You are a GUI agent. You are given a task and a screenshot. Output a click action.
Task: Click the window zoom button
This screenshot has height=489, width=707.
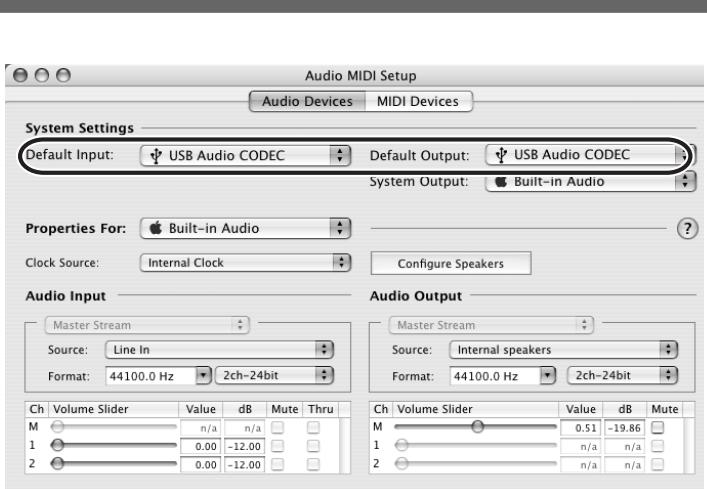click(x=64, y=75)
